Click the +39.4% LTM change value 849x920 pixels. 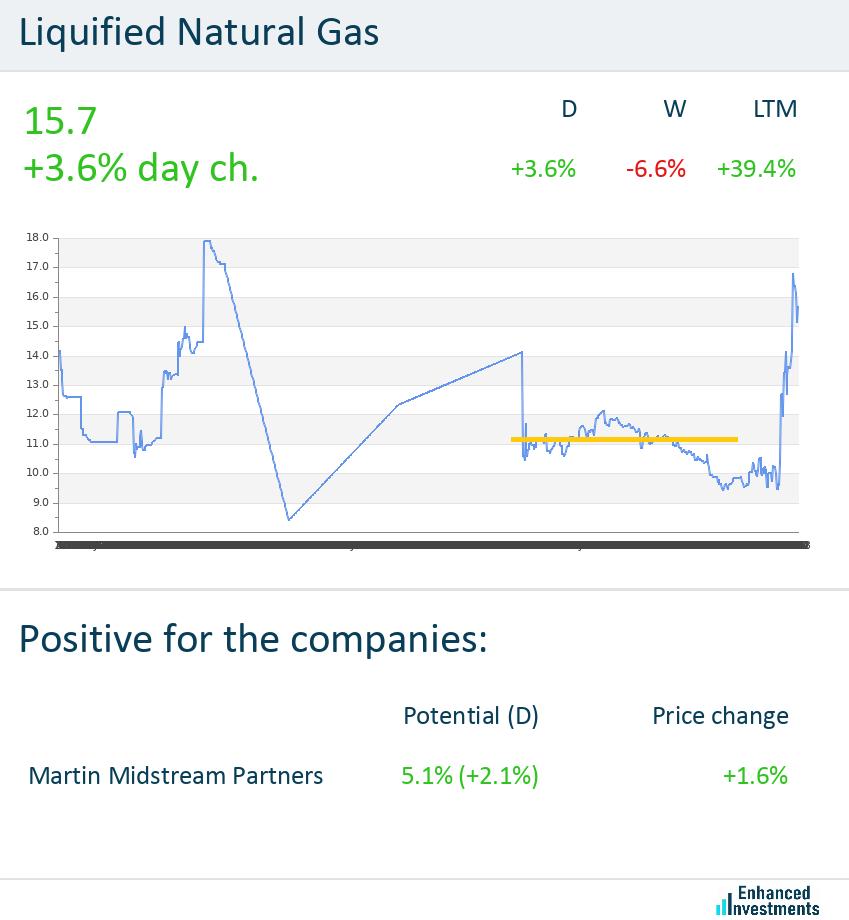pos(756,169)
